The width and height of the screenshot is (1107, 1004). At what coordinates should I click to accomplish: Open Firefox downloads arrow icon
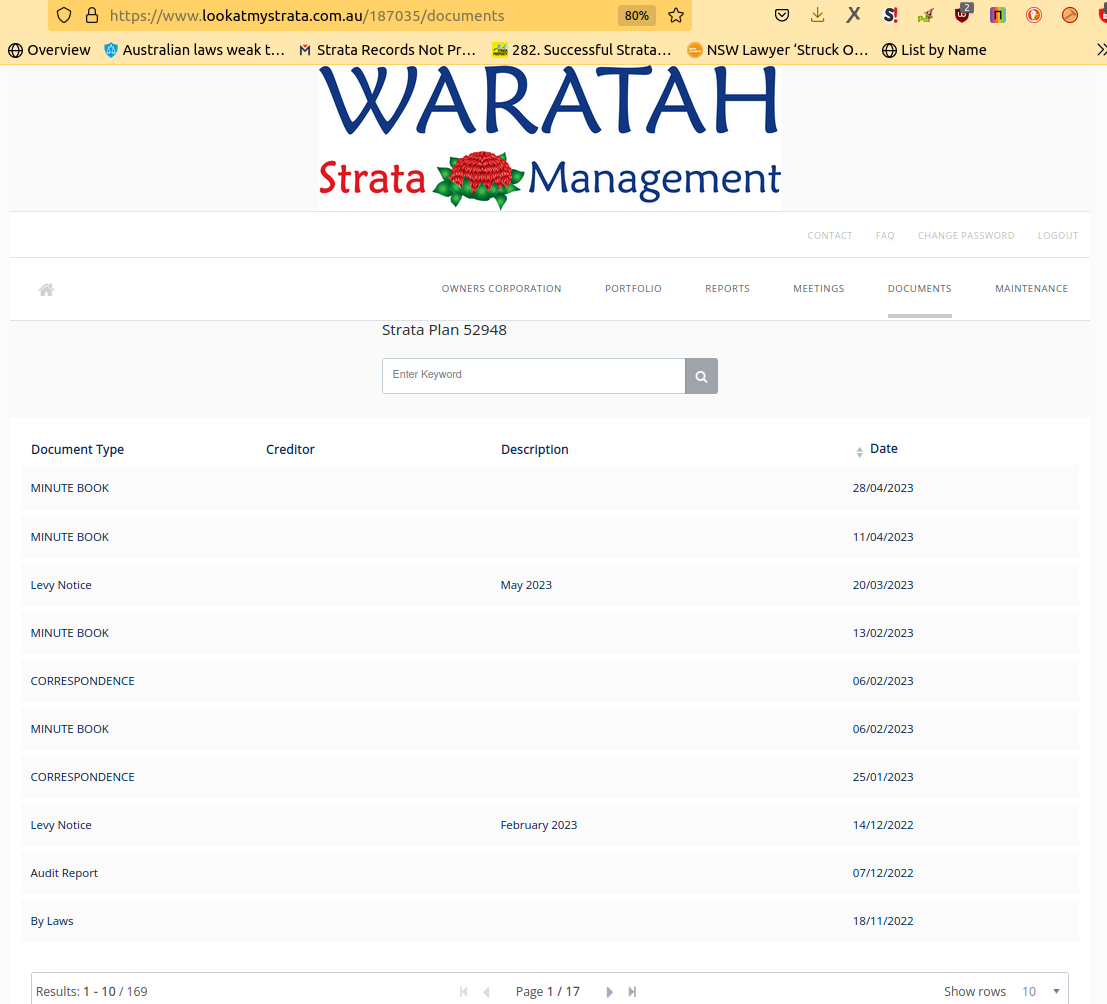coord(817,15)
